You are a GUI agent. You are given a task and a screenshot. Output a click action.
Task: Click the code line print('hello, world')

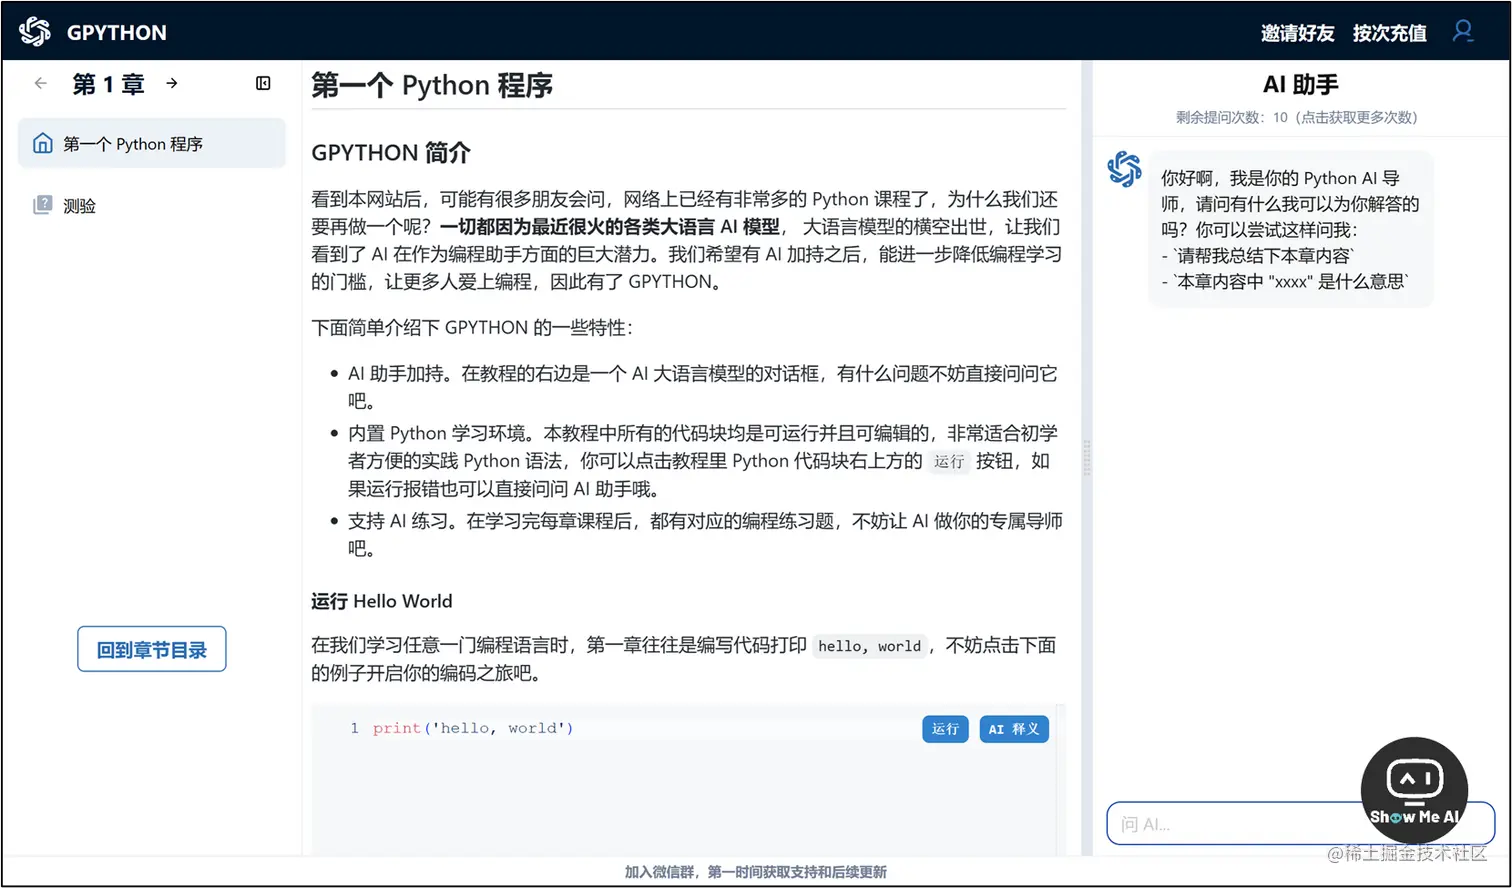(473, 728)
